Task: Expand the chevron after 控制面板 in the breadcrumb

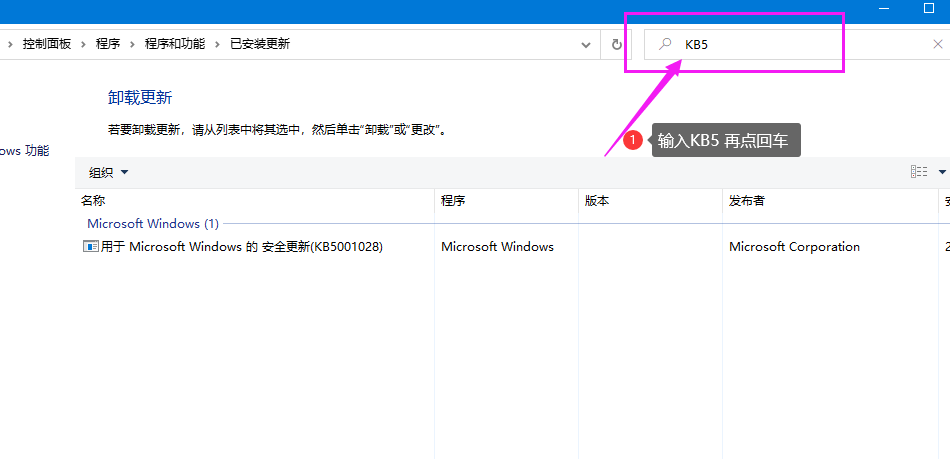Action: 84,44
